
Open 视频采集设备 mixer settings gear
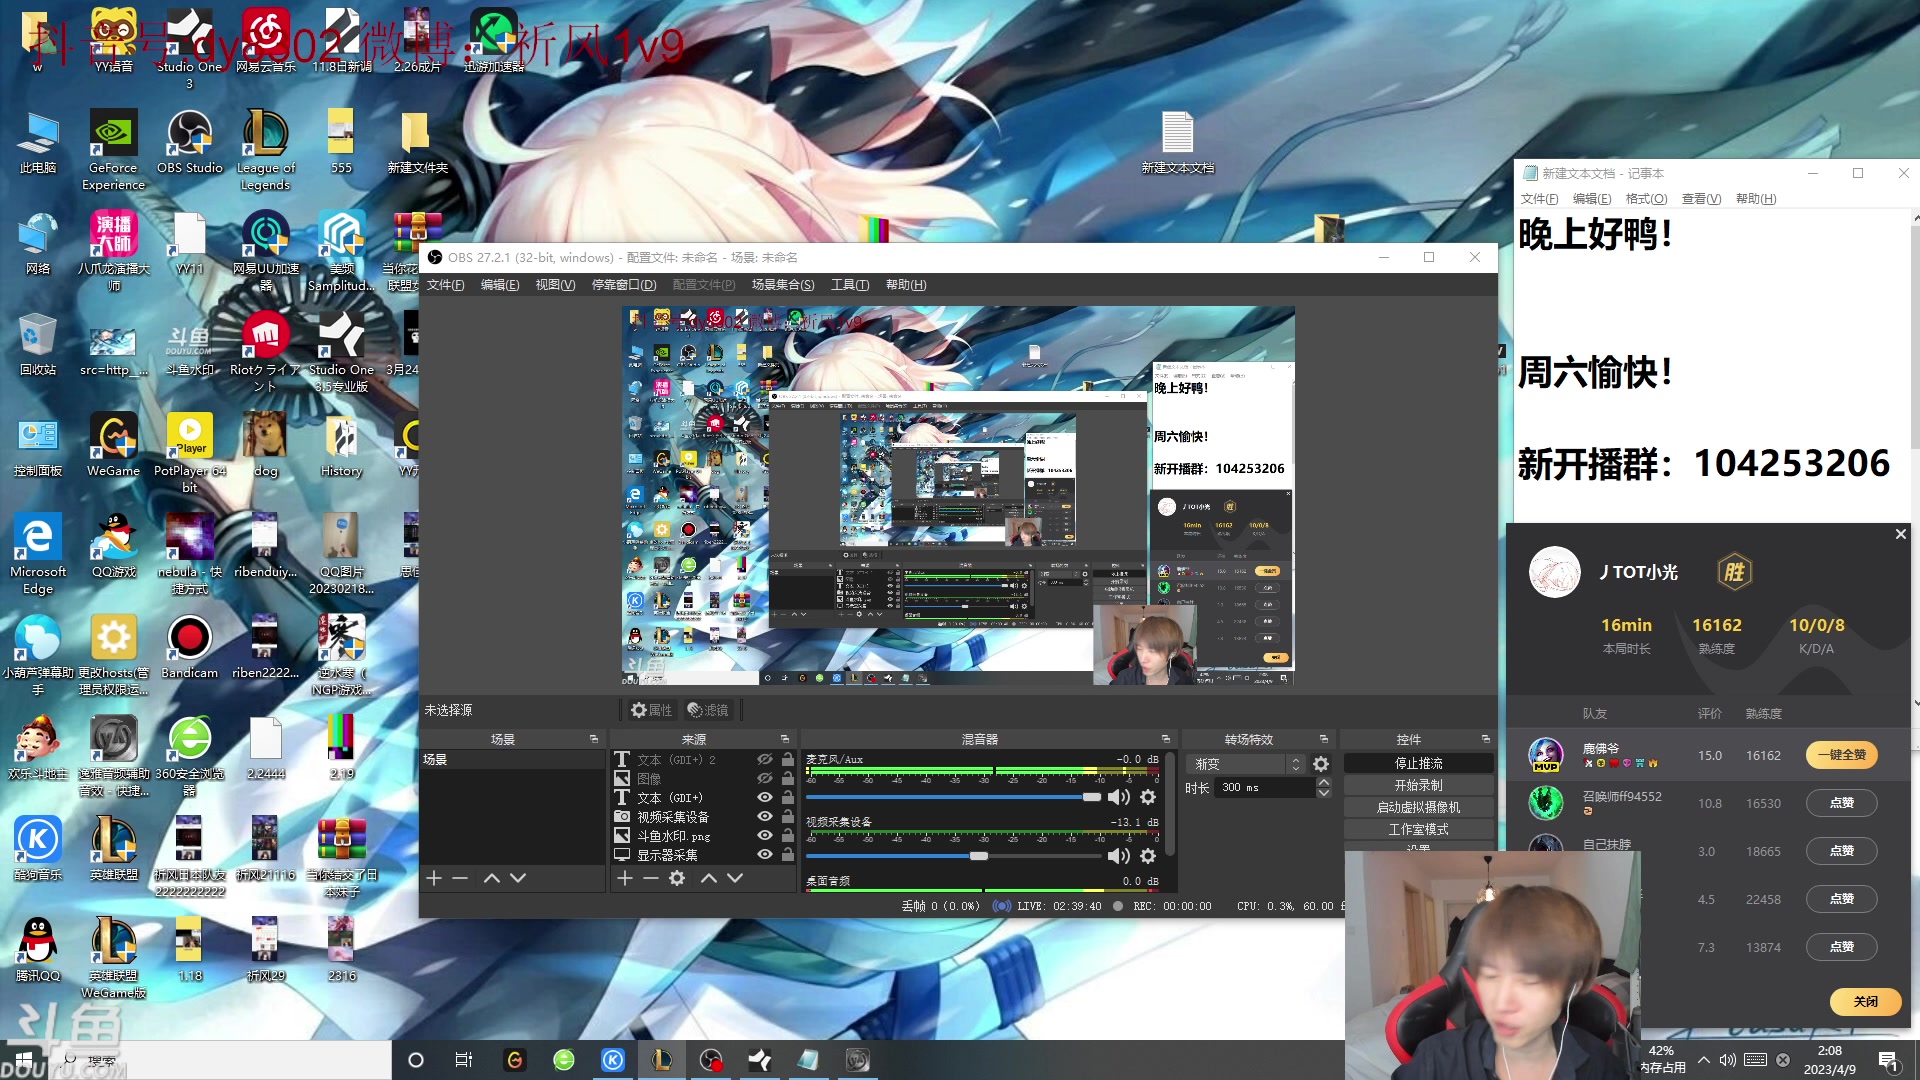[x=1148, y=856]
